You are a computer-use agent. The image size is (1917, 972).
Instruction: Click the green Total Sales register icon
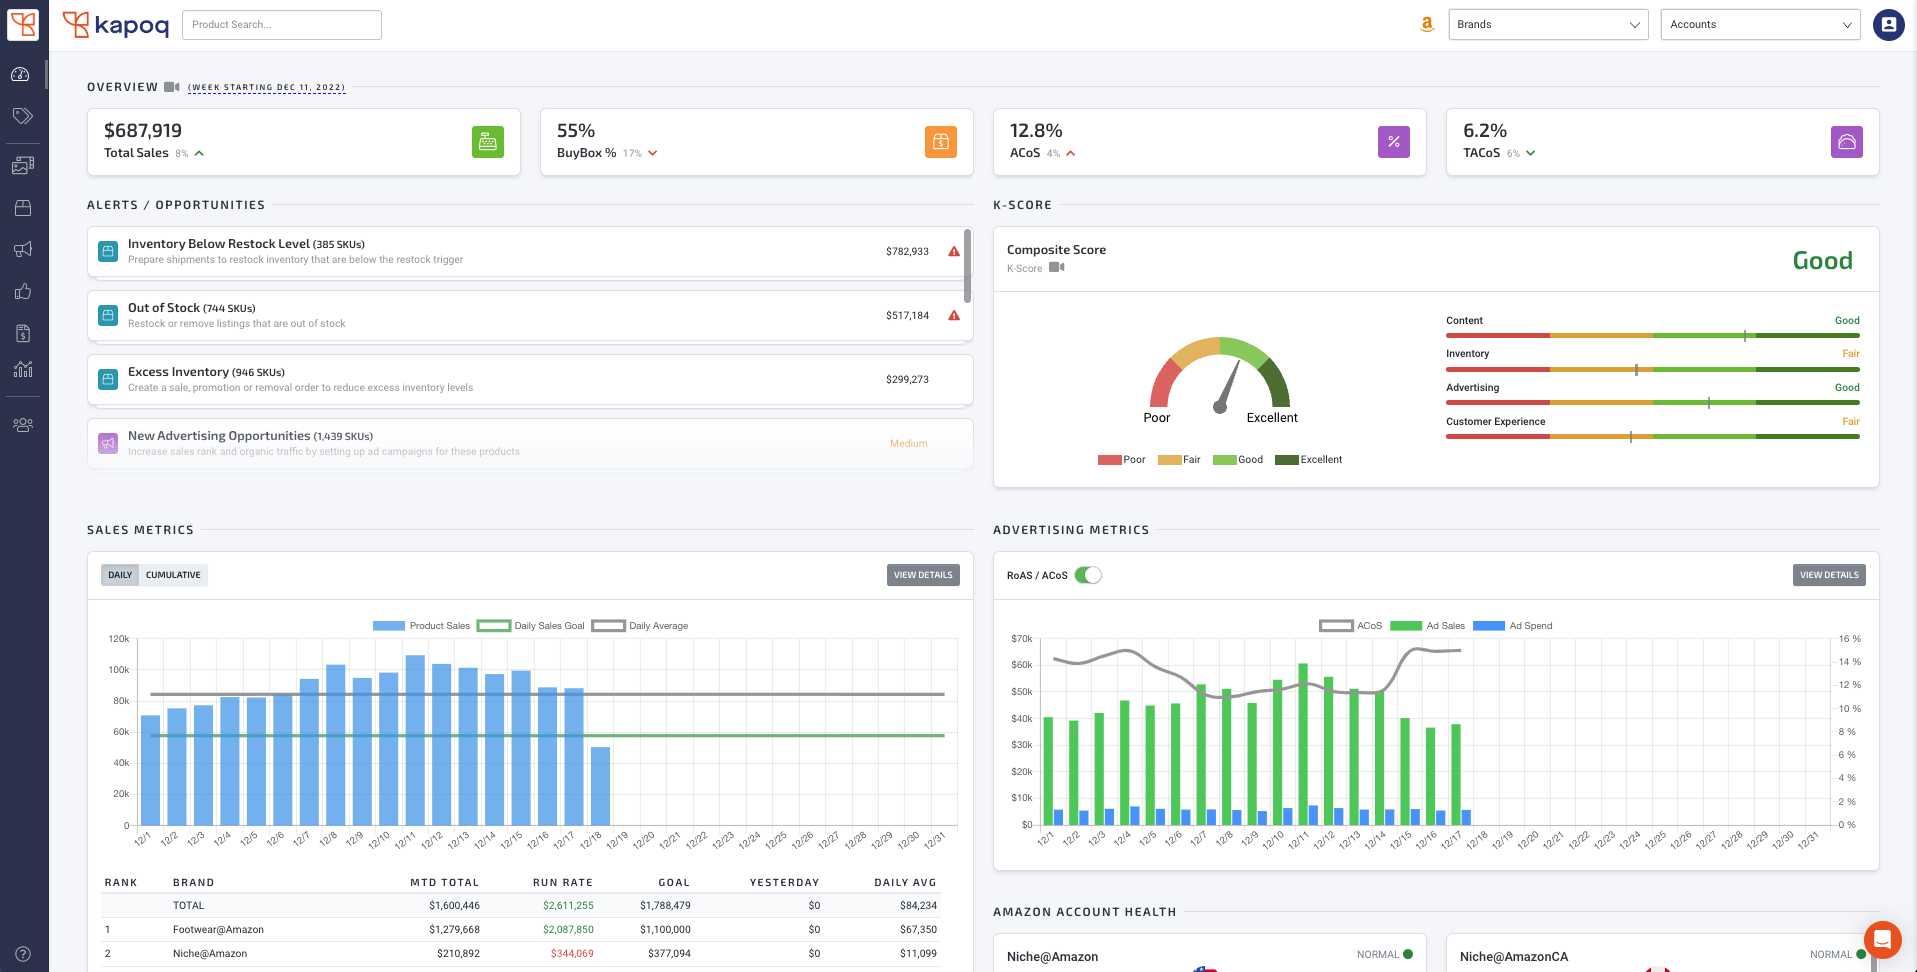pos(488,142)
